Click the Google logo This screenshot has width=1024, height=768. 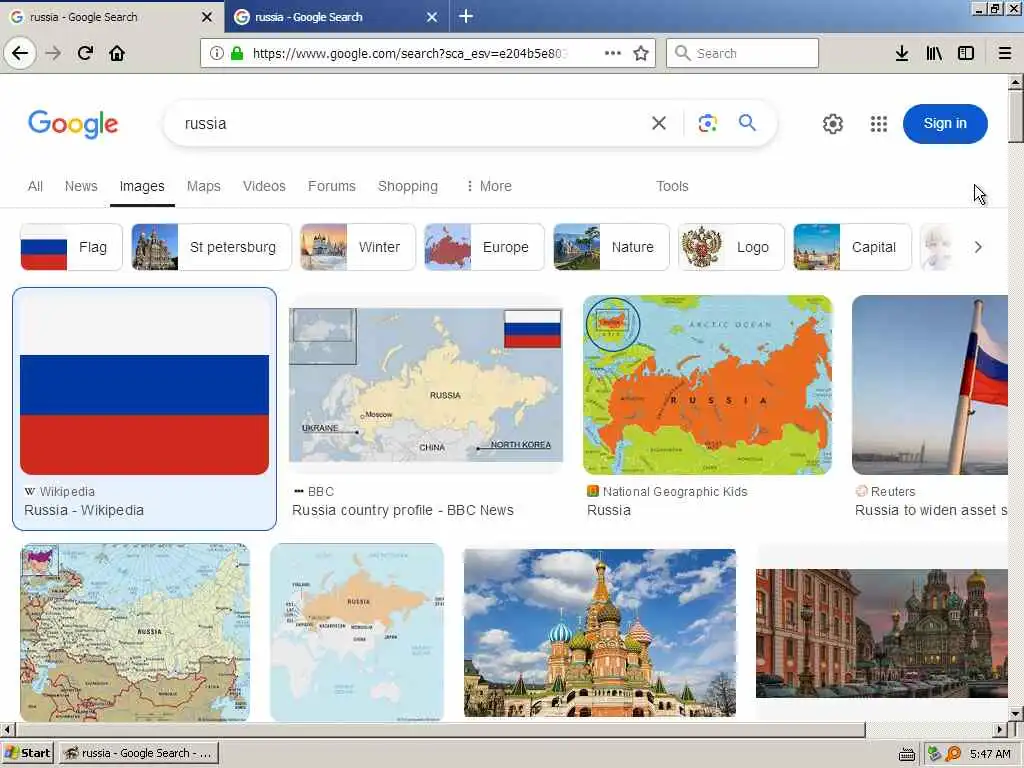[x=73, y=123]
